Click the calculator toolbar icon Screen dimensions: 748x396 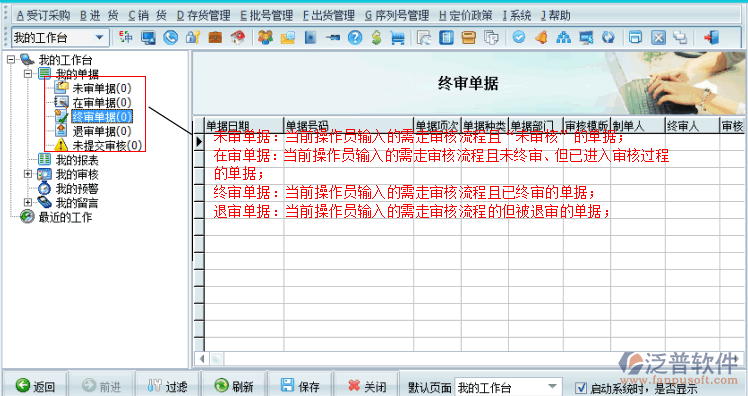tap(447, 37)
